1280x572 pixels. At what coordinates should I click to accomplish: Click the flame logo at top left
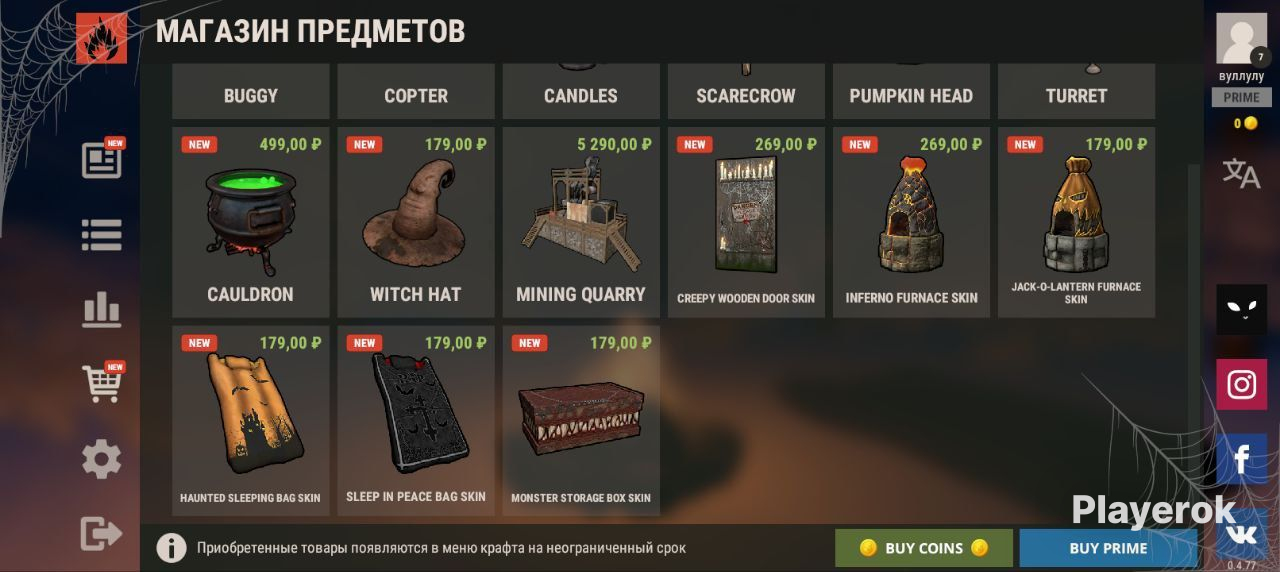(x=101, y=38)
